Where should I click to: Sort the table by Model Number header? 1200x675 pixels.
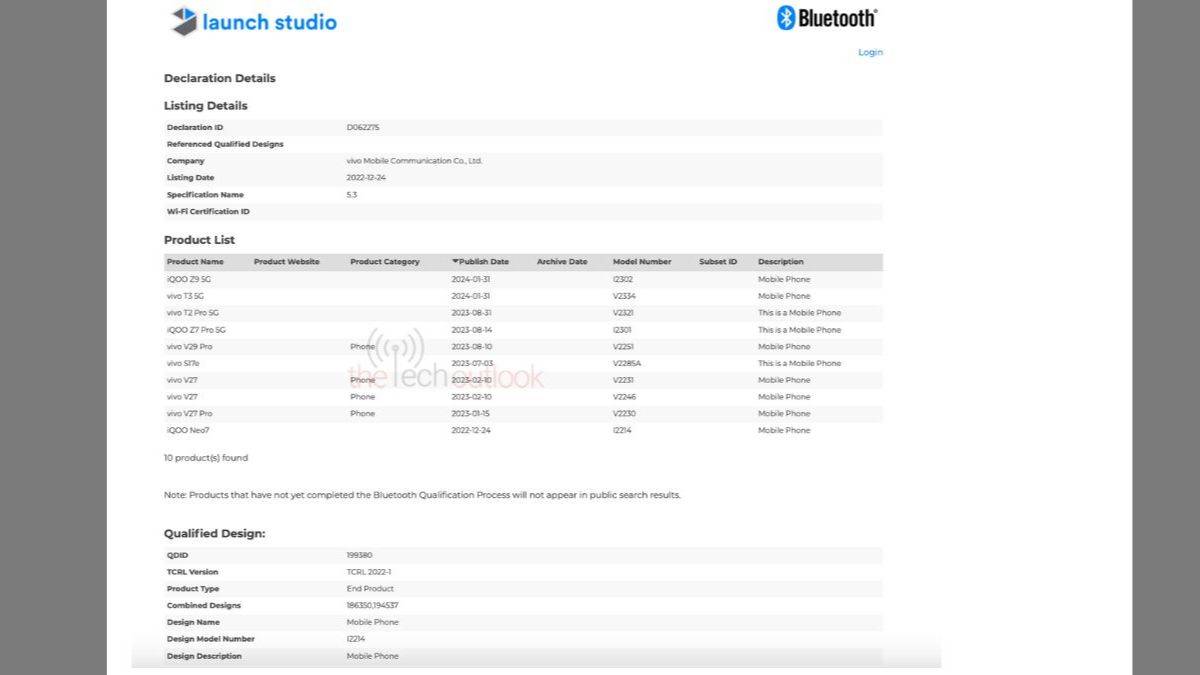[x=641, y=261]
